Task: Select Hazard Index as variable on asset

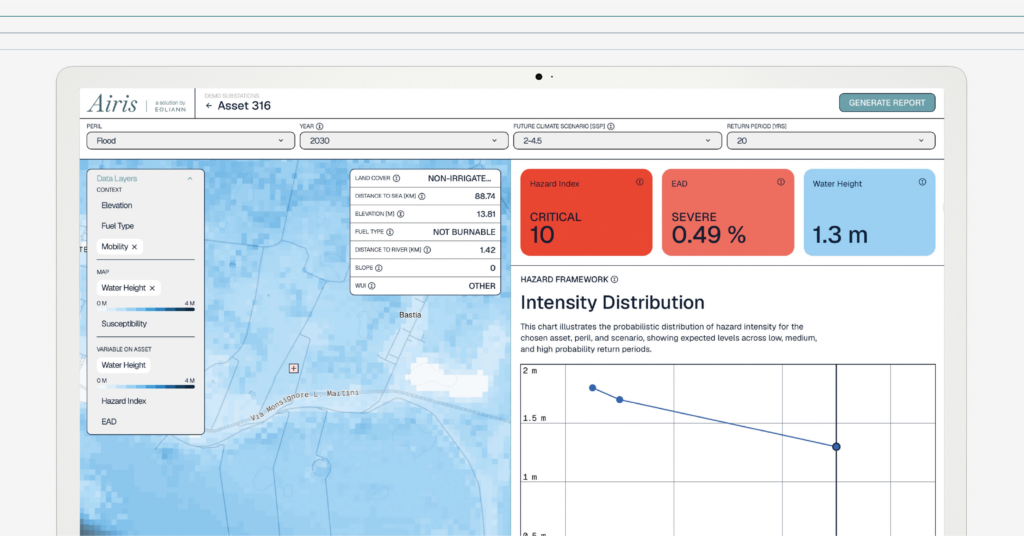Action: (x=124, y=401)
